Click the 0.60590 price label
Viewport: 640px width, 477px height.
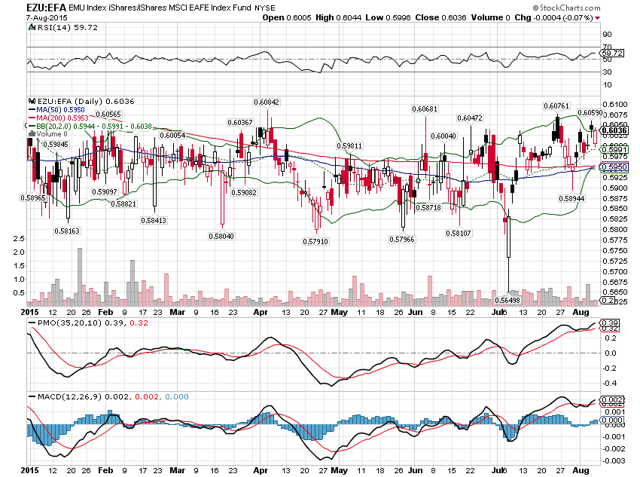point(590,112)
